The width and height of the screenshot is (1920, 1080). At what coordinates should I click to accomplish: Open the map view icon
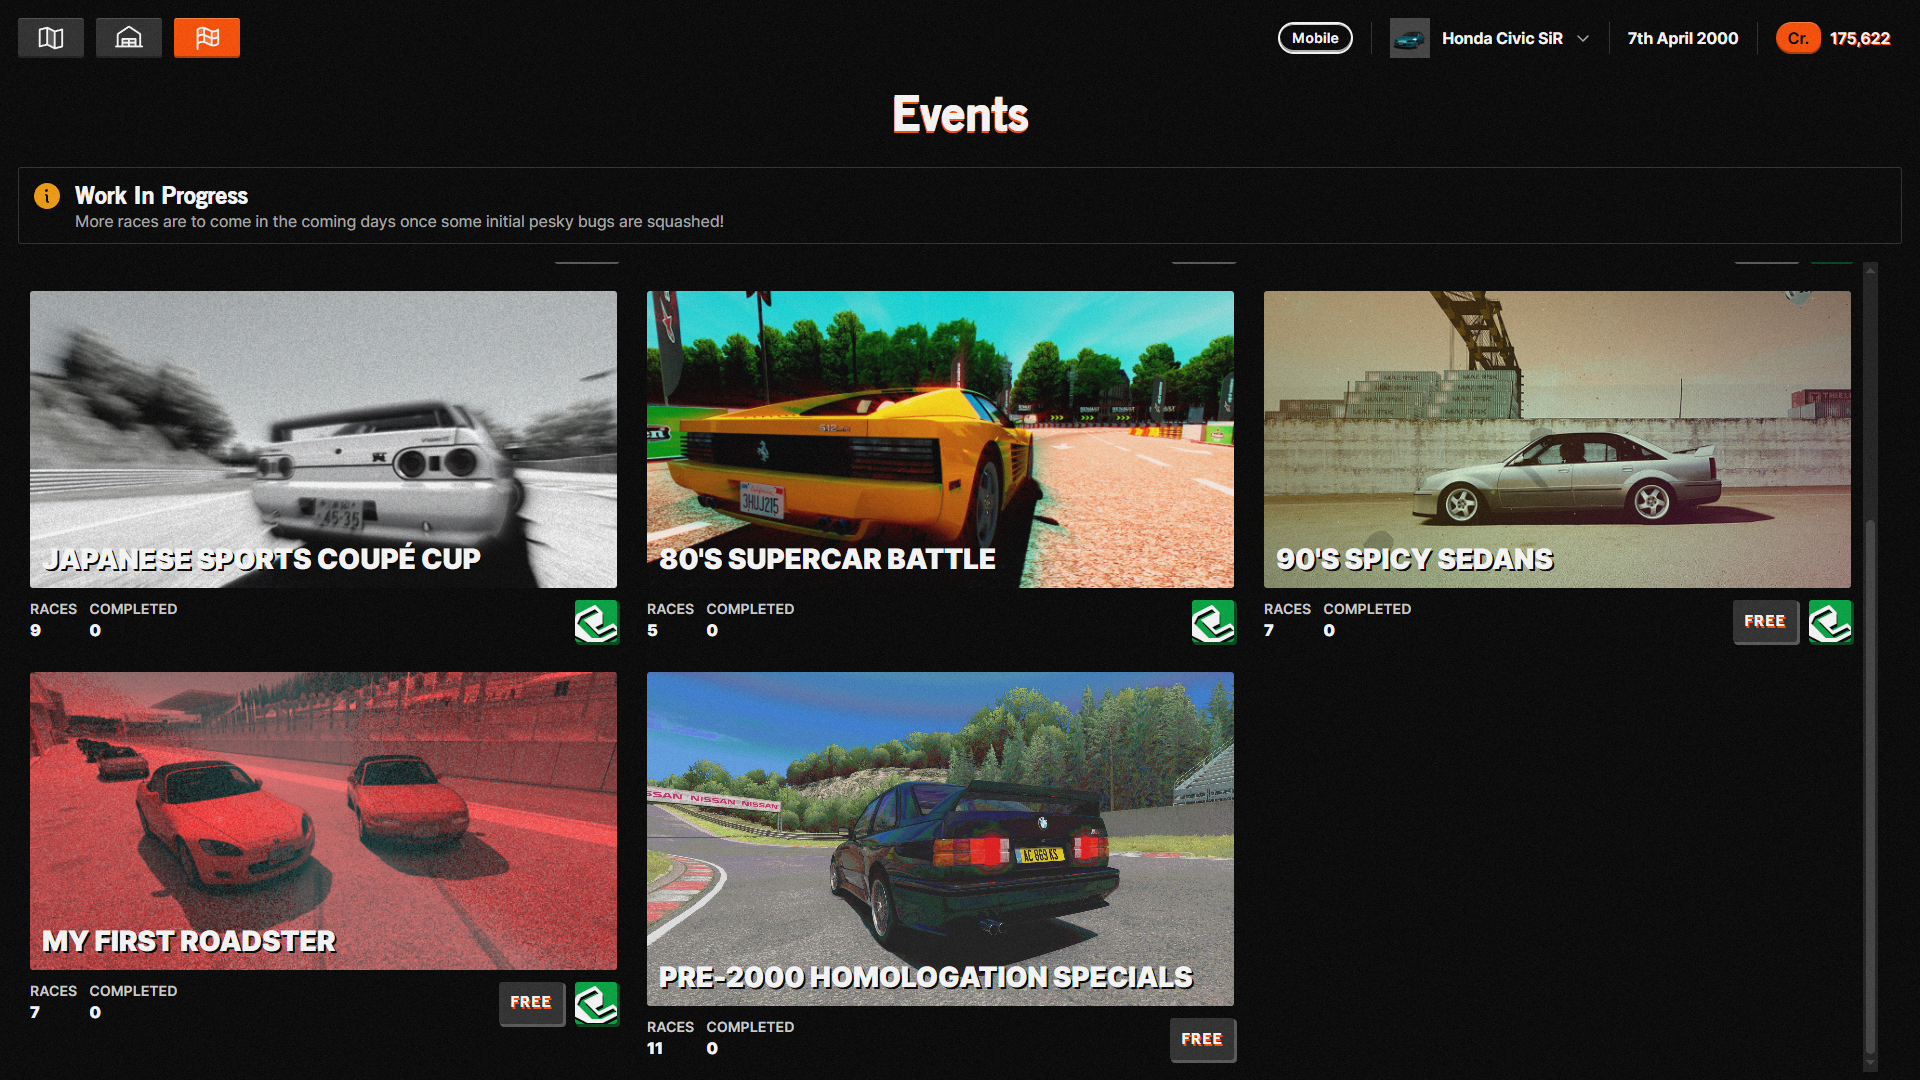coord(51,38)
